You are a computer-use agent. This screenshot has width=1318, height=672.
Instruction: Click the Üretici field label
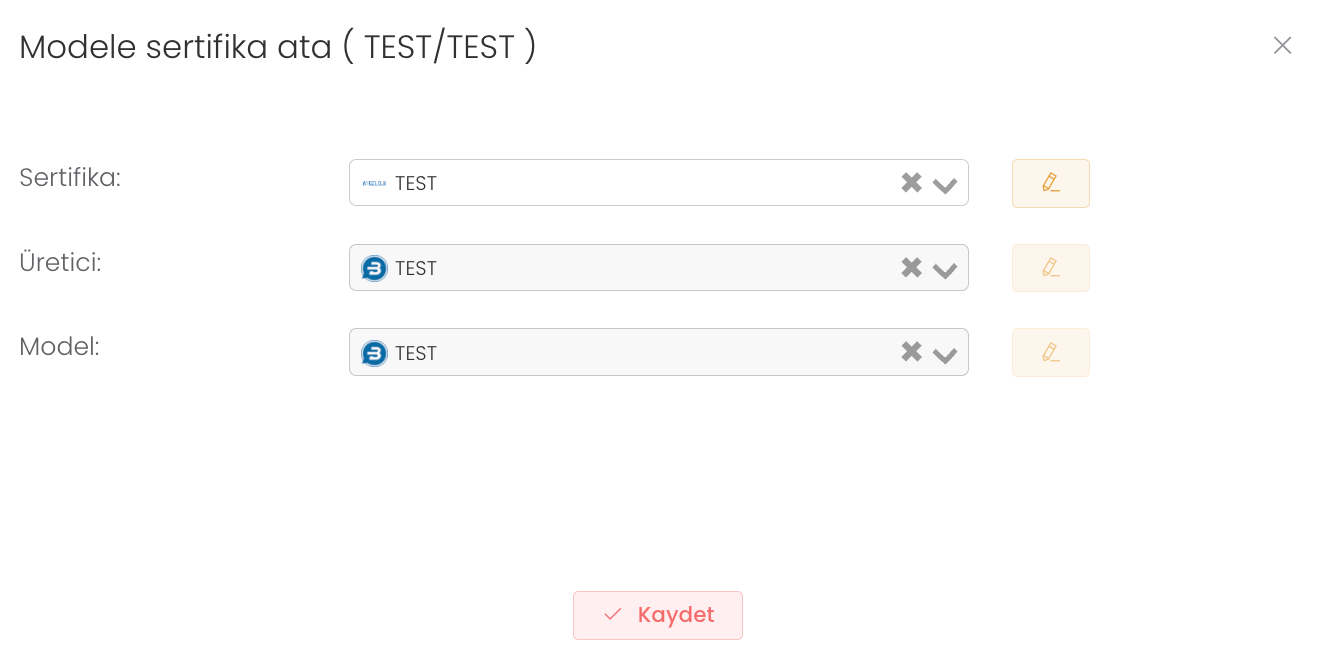[x=61, y=263]
